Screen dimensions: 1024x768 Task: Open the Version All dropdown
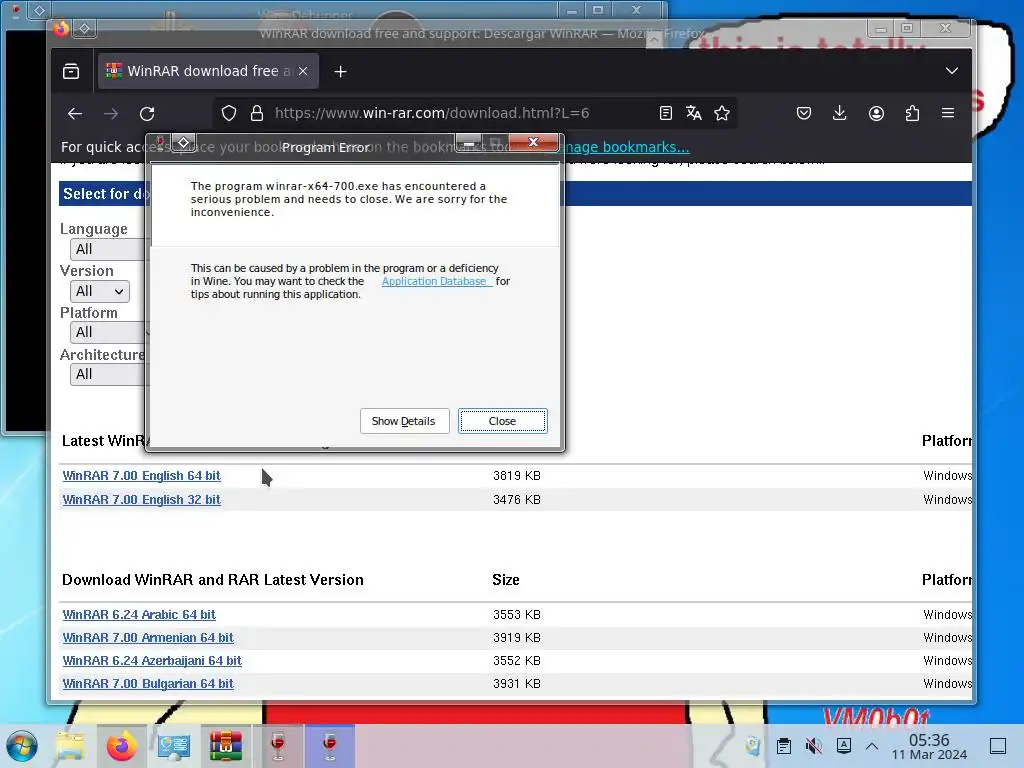99,291
